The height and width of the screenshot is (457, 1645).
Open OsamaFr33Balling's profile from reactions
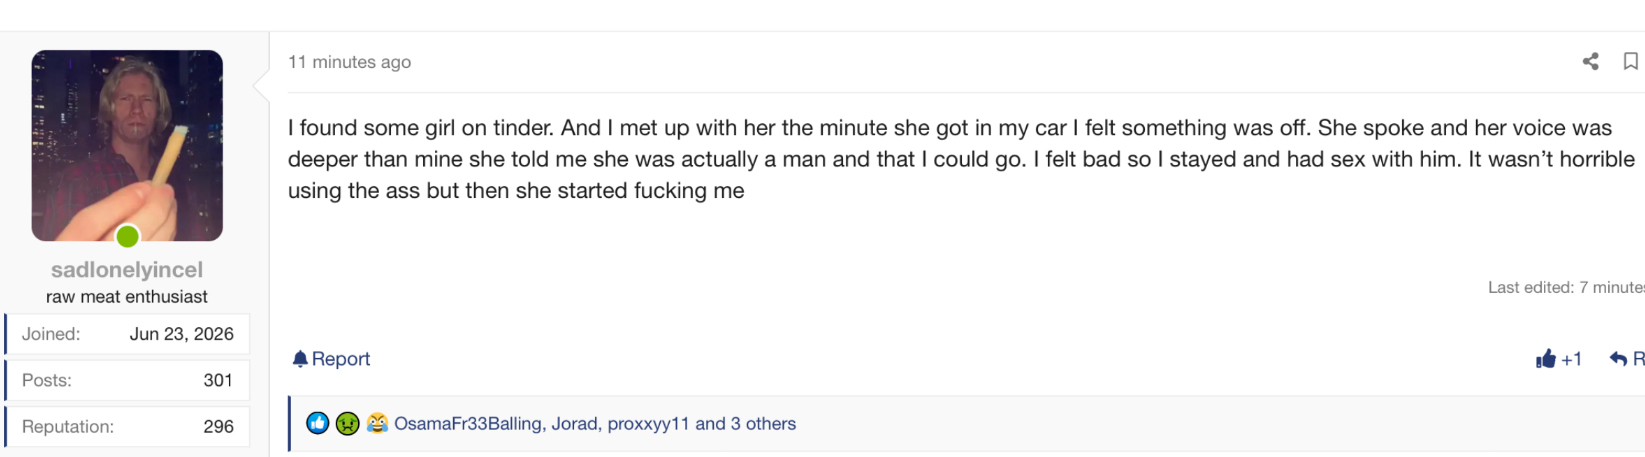pos(468,423)
